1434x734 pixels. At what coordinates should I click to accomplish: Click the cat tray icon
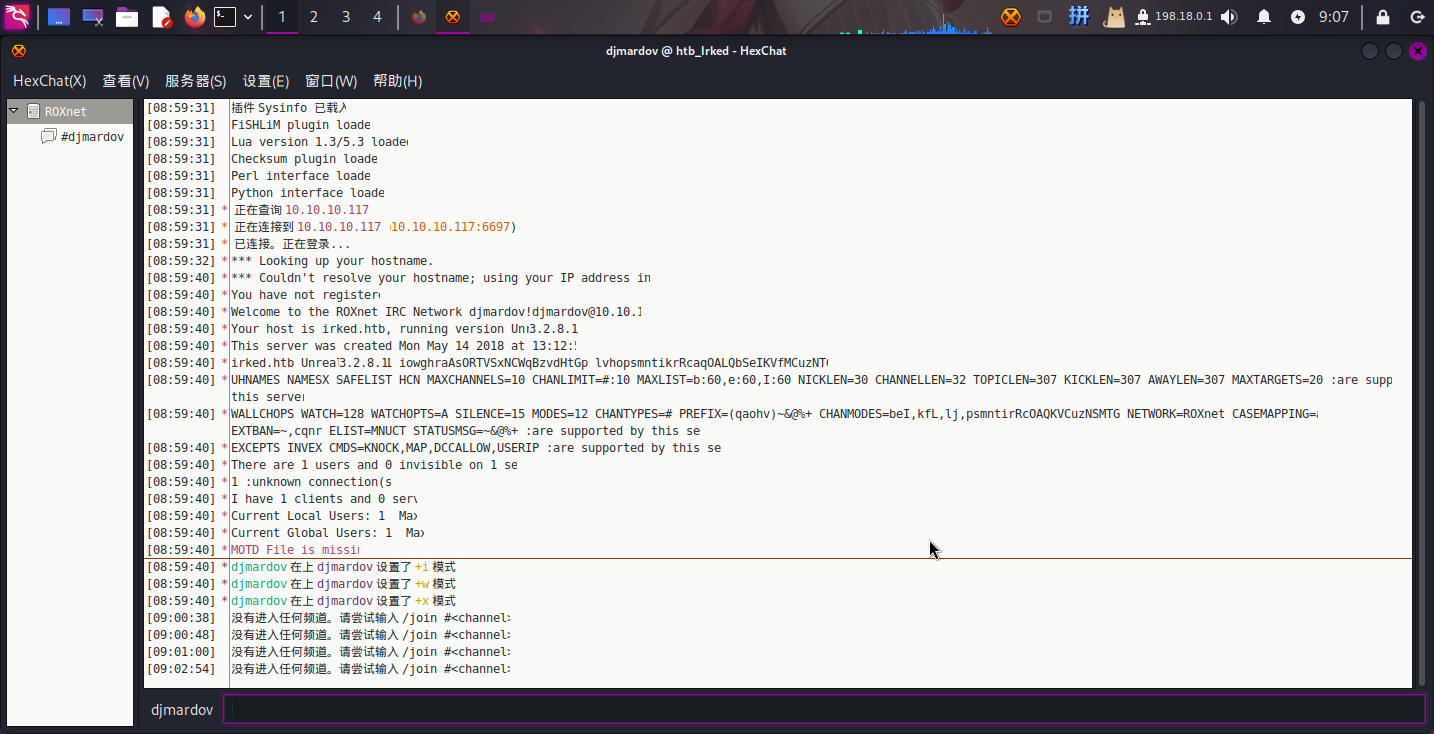(x=1113, y=17)
